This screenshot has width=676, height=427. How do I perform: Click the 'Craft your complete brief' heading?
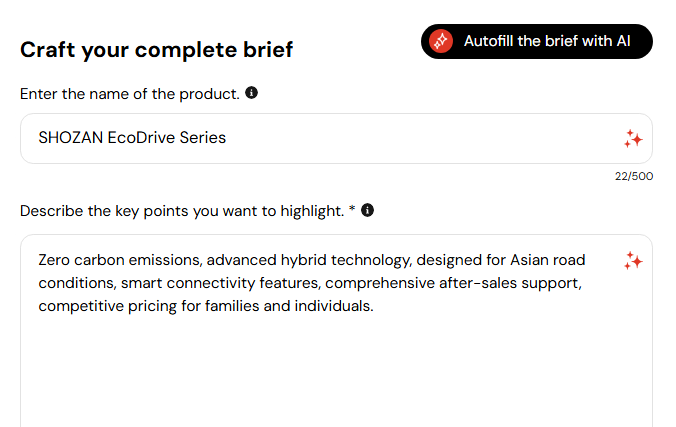157,49
